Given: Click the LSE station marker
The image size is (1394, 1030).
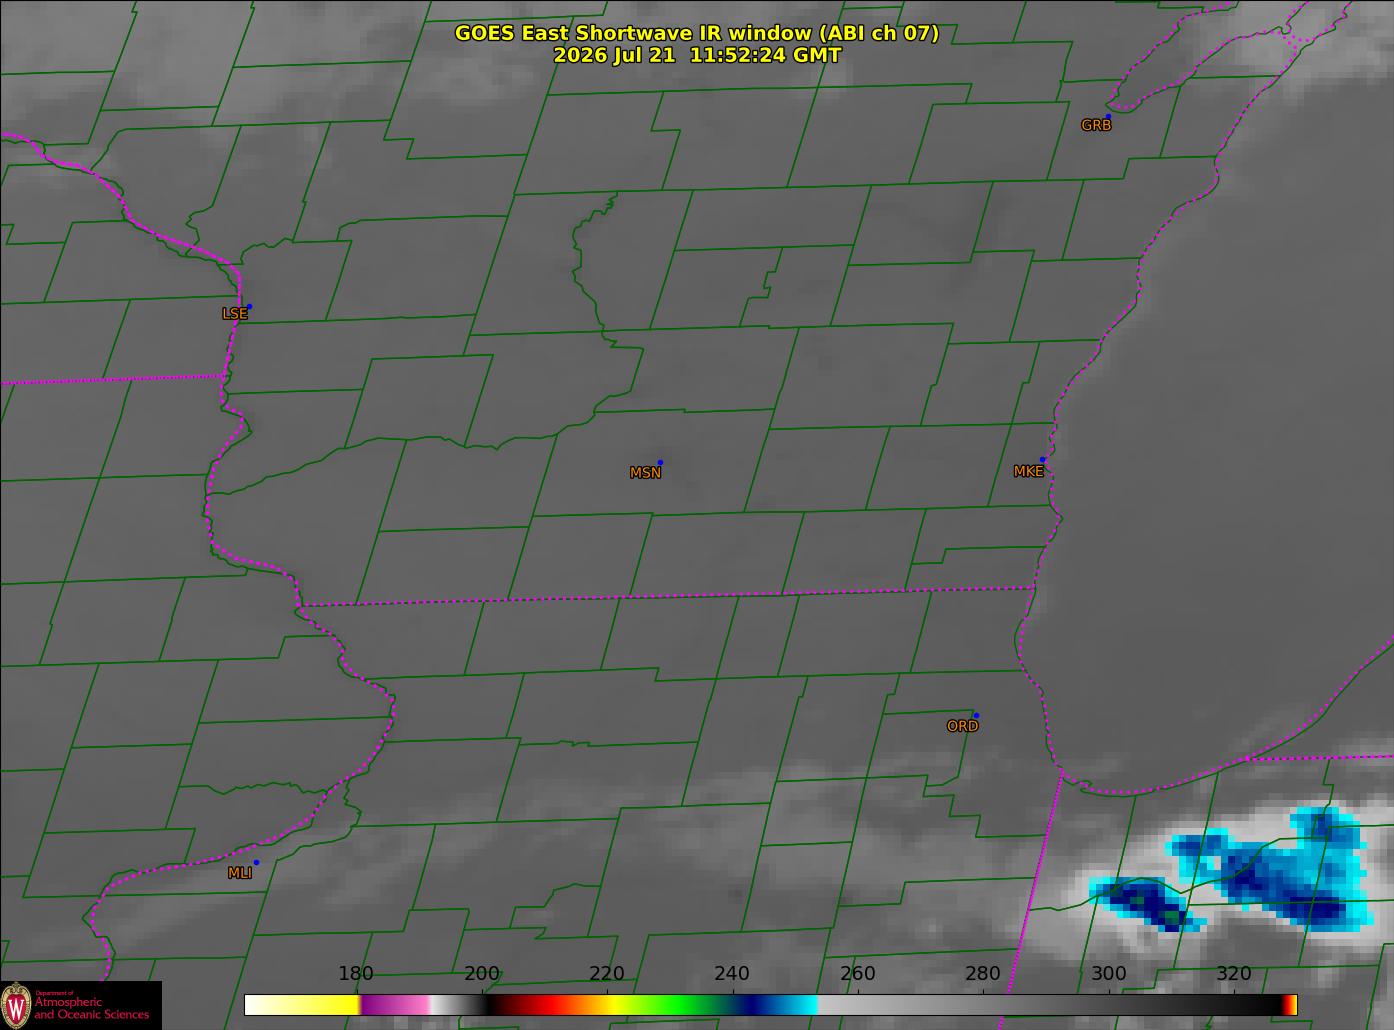Looking at the screenshot, I should tap(249, 307).
